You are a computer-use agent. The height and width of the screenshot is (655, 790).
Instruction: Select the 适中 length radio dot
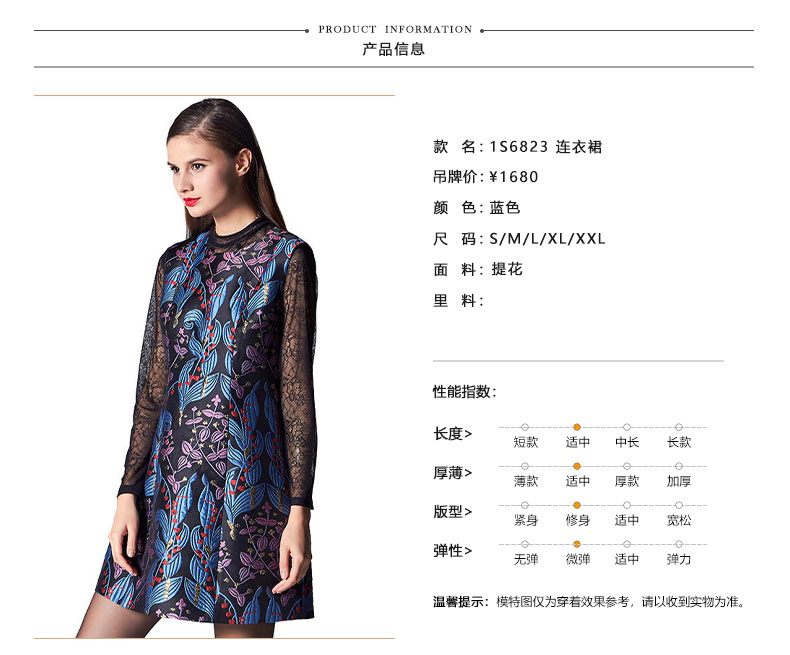[x=577, y=427]
